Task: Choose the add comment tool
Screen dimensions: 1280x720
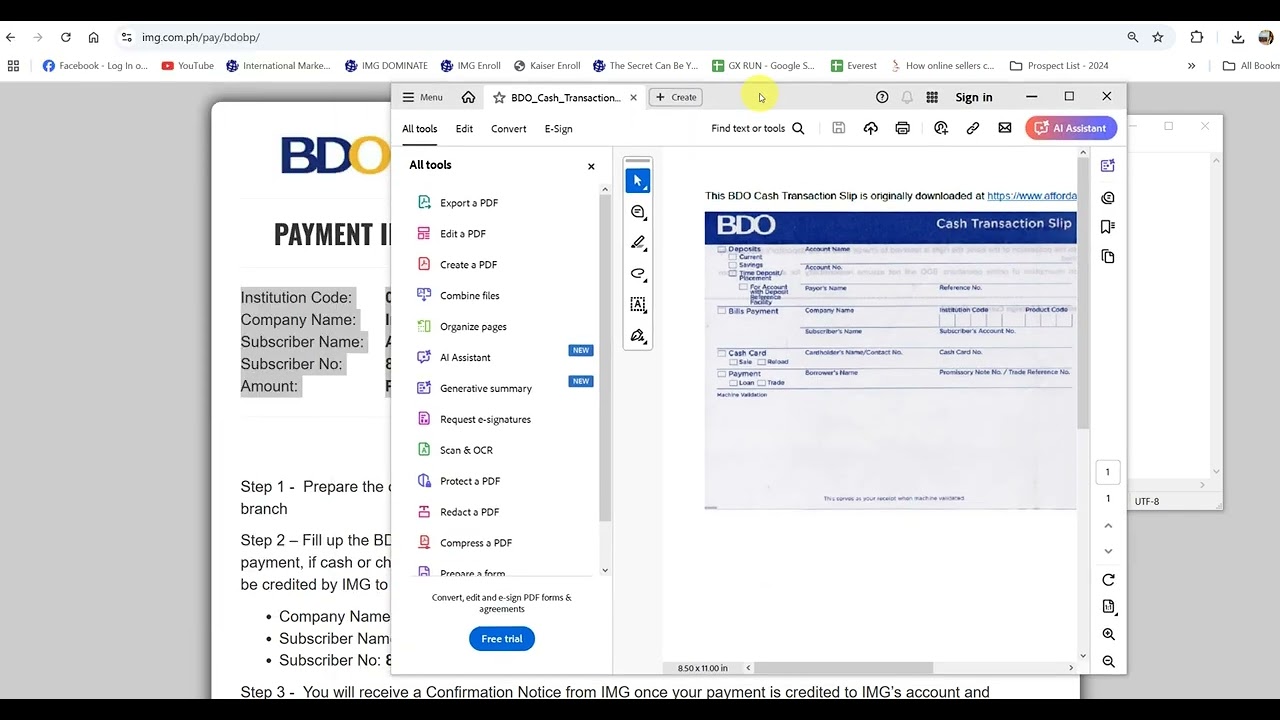Action: point(638,212)
